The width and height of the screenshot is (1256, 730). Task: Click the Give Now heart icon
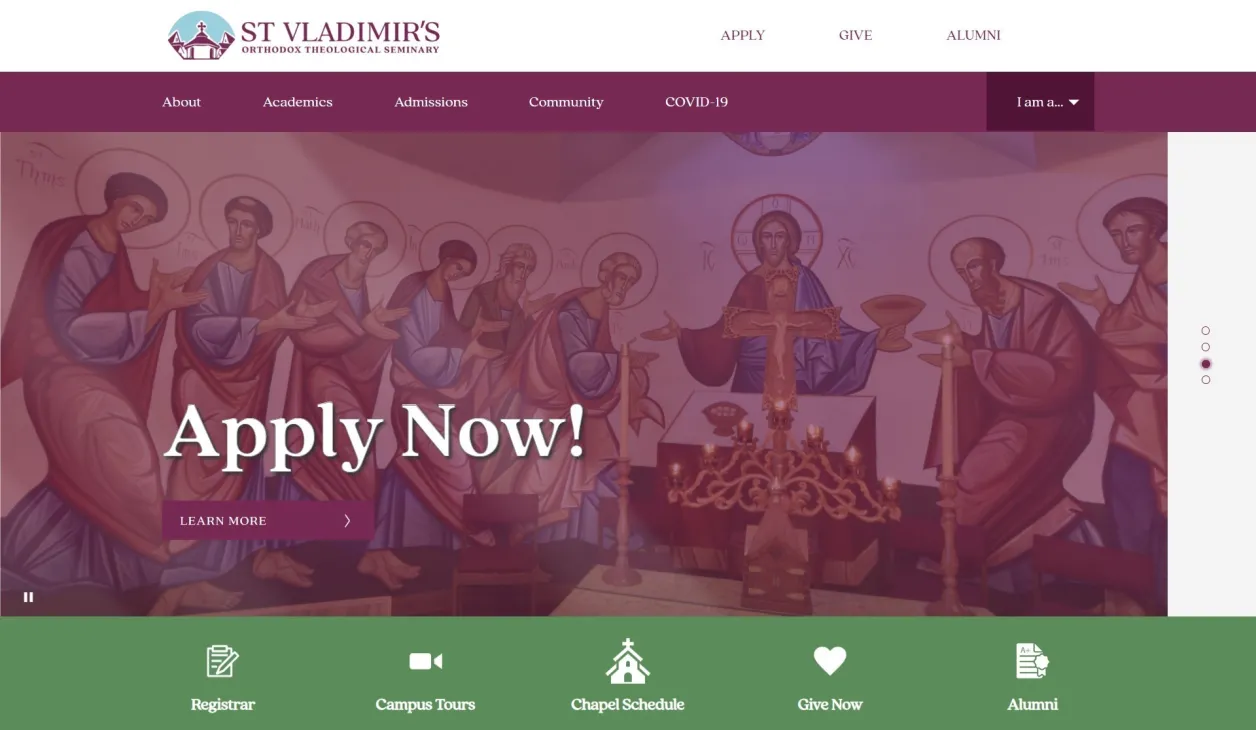tap(830, 661)
